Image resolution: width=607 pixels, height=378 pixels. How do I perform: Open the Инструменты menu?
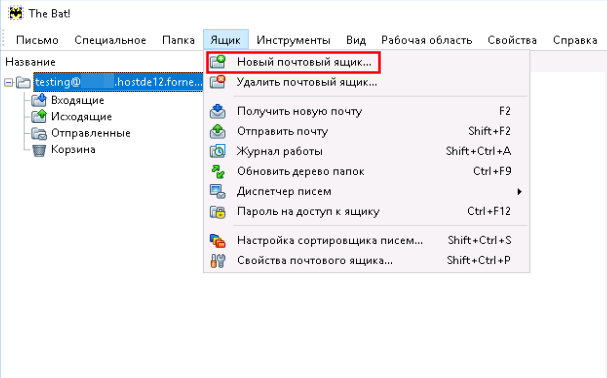[x=293, y=40]
